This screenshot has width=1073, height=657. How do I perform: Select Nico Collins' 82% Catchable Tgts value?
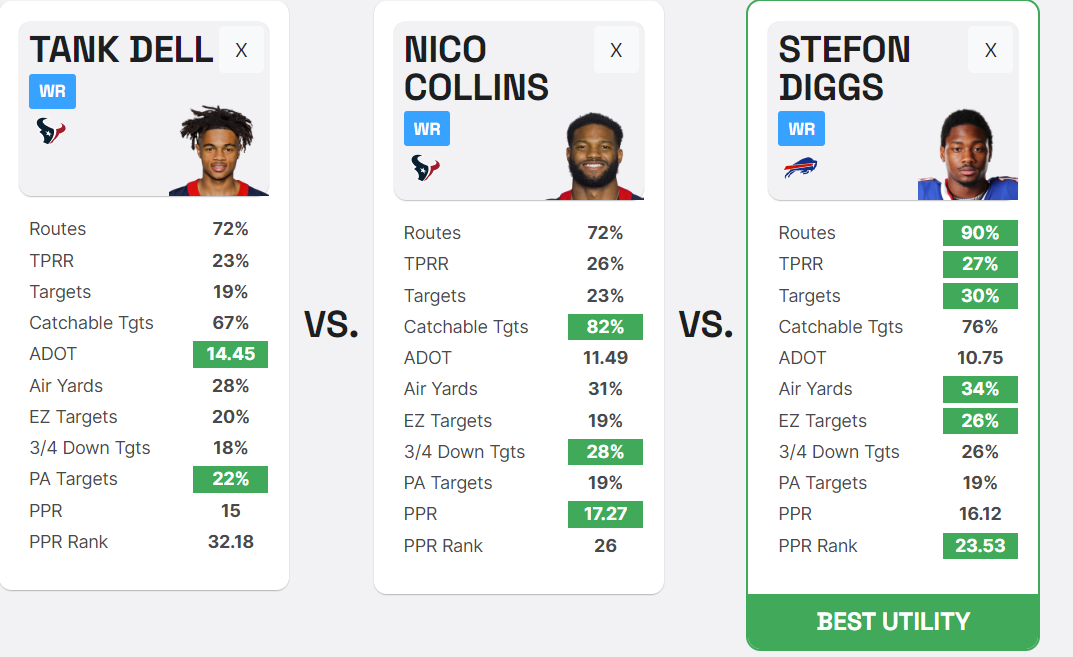click(605, 327)
